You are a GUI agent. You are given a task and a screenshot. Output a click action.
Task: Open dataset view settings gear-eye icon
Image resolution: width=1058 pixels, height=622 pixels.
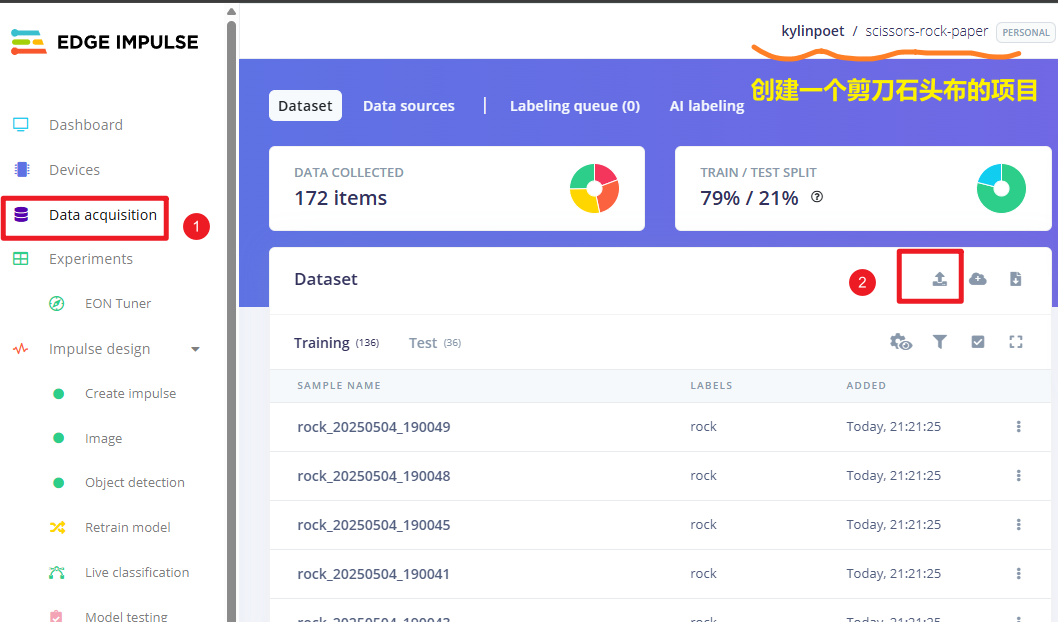(x=901, y=342)
